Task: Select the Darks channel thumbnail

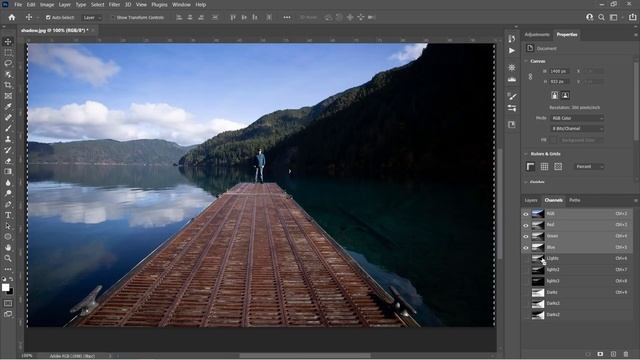Action: (538, 293)
